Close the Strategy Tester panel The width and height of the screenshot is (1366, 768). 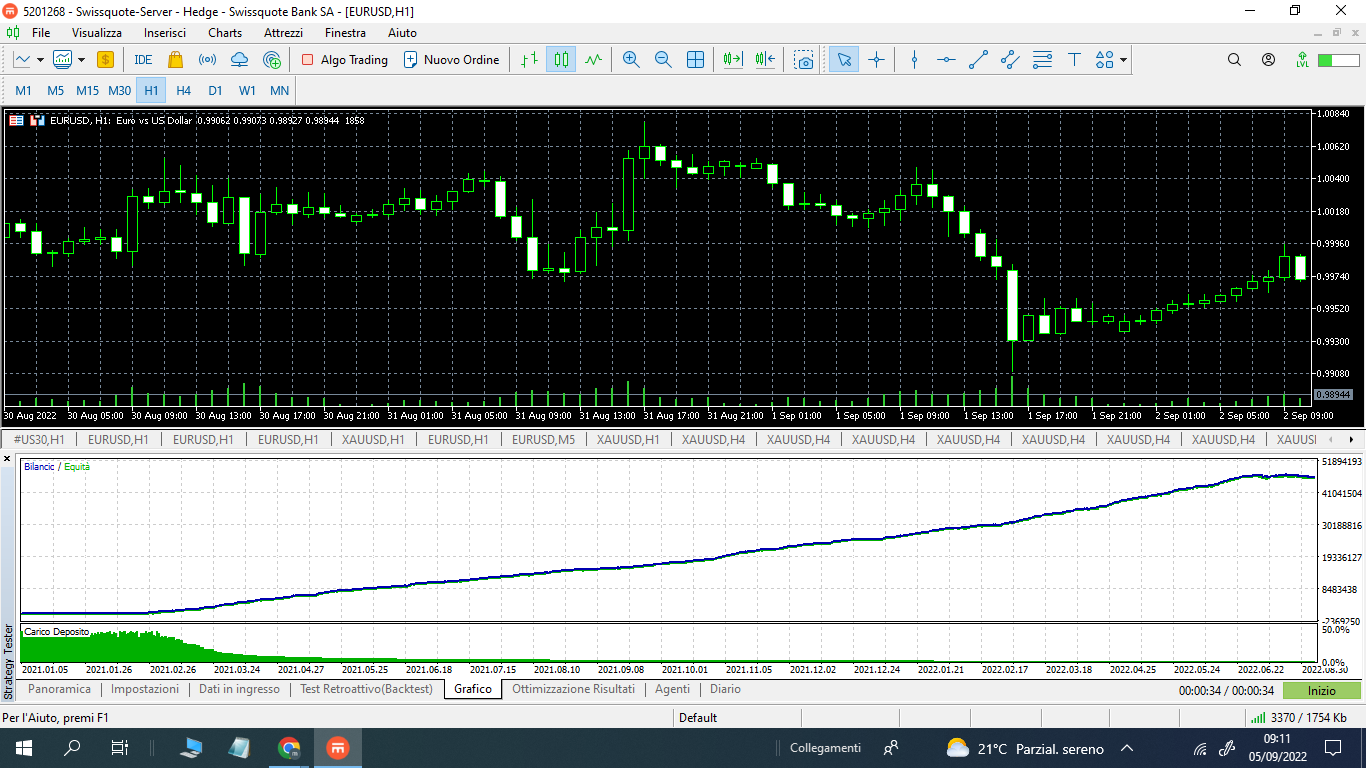point(8,460)
